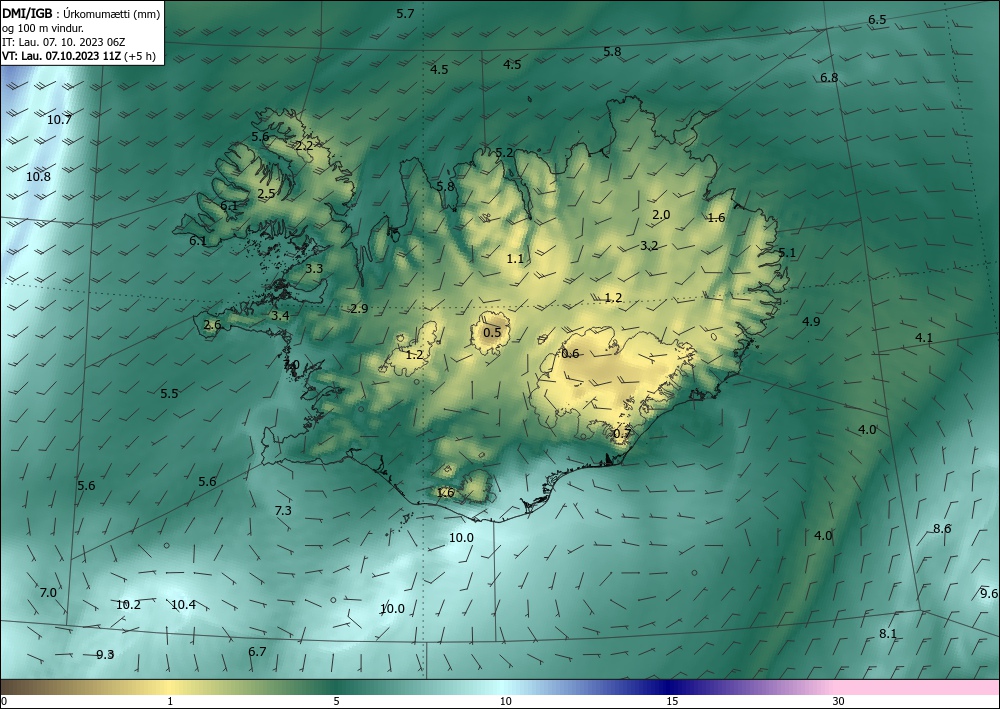Click the 3.3 value on the map
The width and height of the screenshot is (1000, 709).
click(x=314, y=269)
